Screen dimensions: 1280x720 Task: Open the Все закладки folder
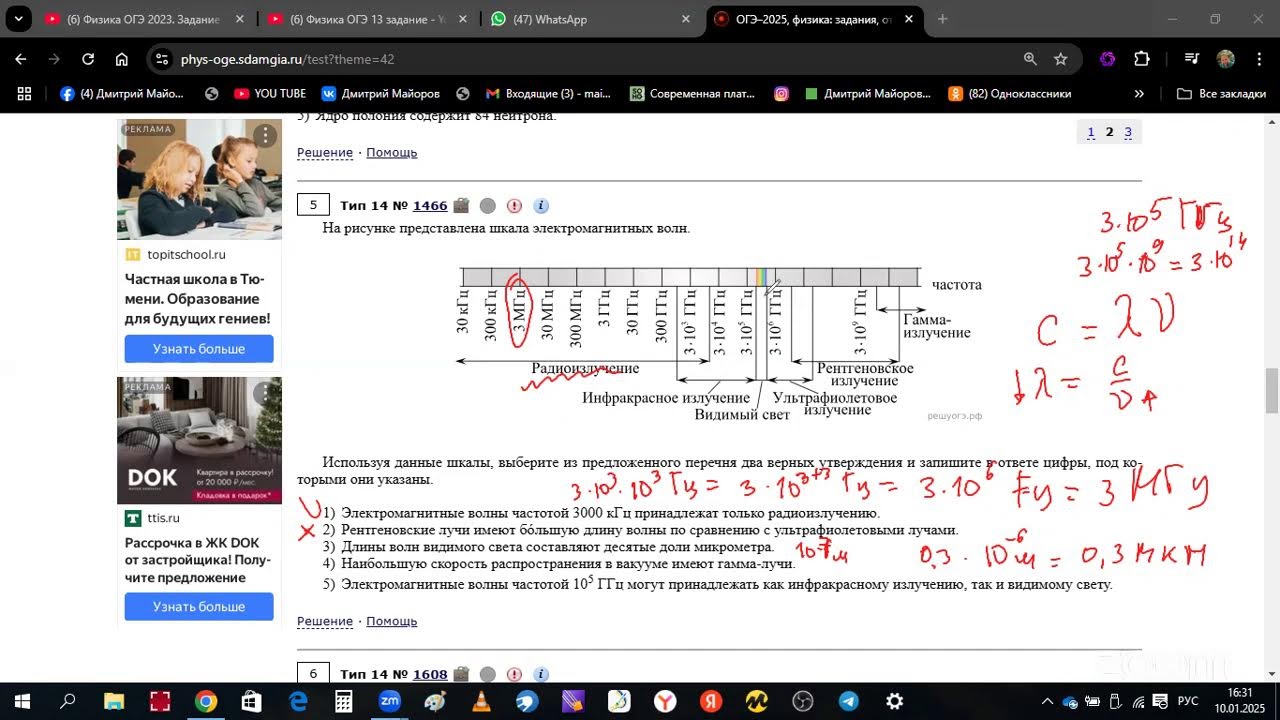(1221, 93)
